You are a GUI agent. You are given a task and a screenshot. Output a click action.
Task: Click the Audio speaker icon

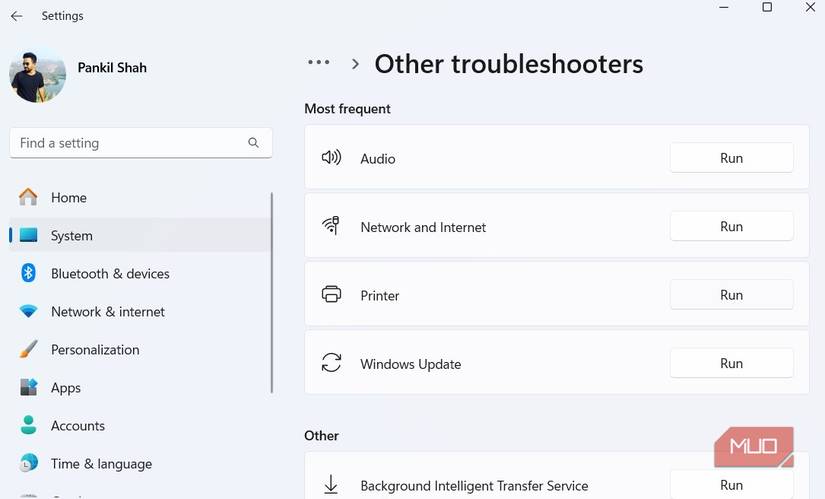coord(331,158)
